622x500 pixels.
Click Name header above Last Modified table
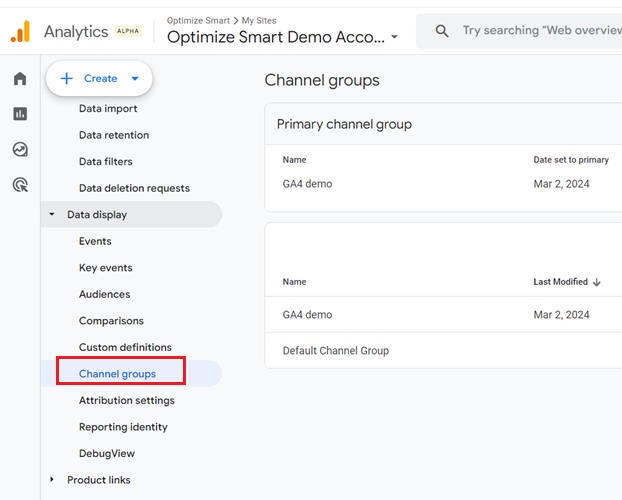tap(294, 282)
